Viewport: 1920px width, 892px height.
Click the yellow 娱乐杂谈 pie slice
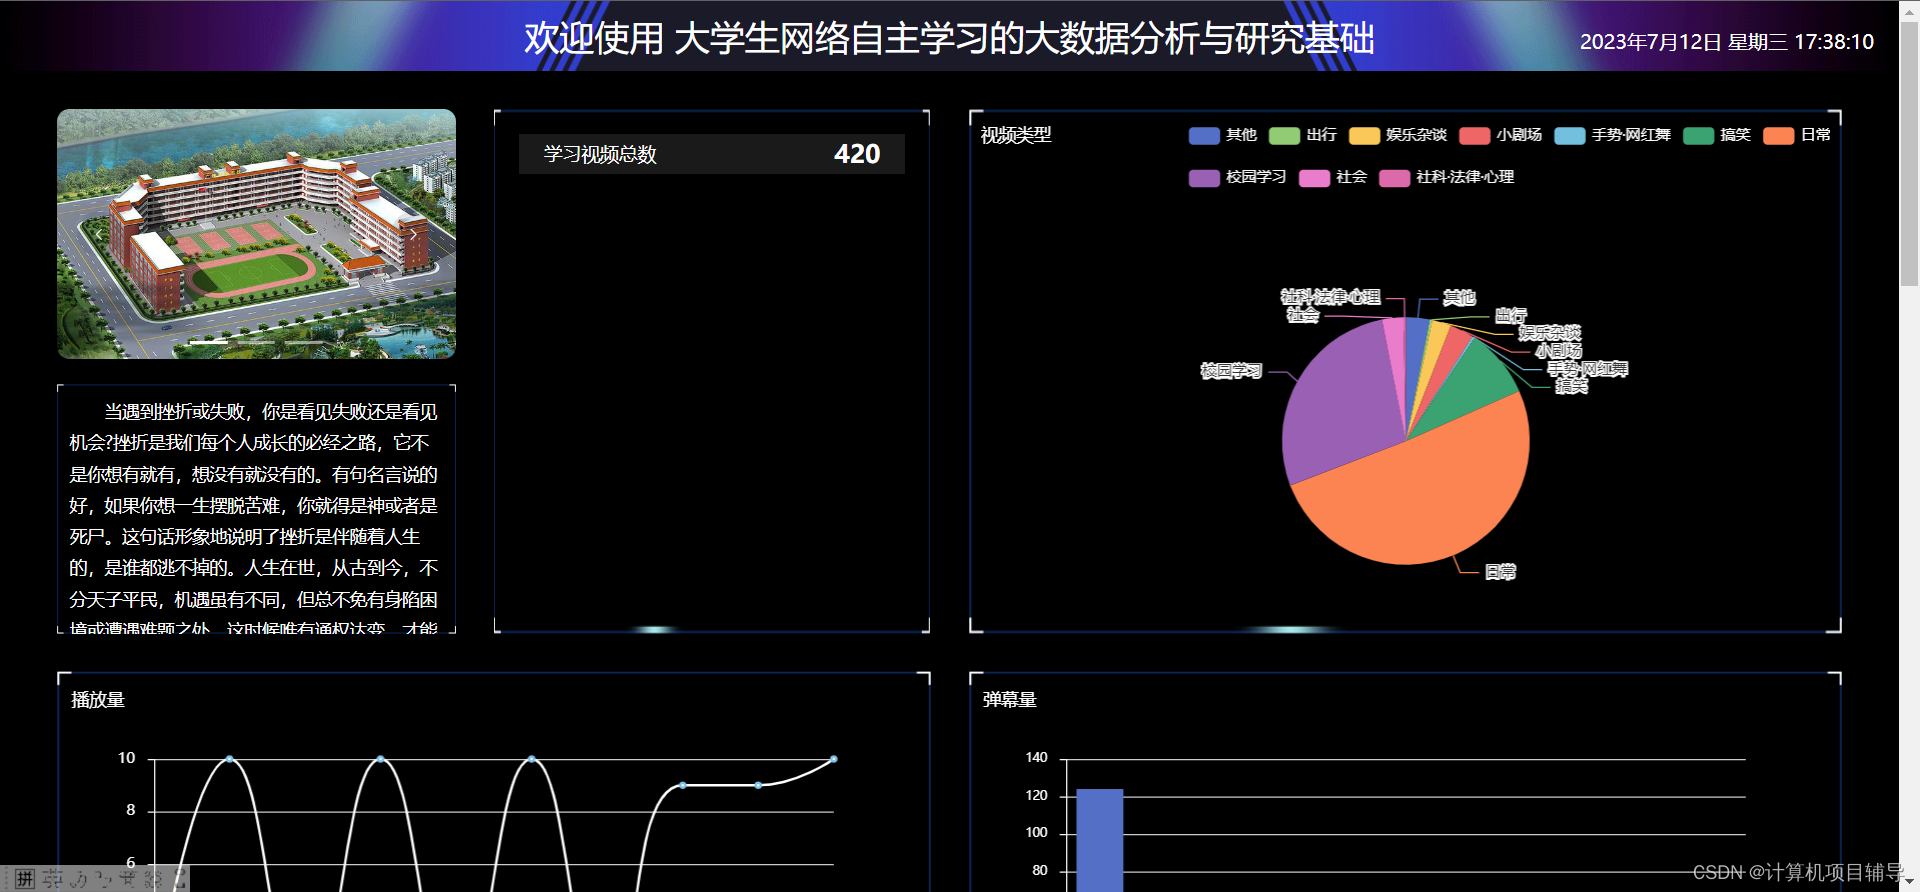tap(1433, 345)
